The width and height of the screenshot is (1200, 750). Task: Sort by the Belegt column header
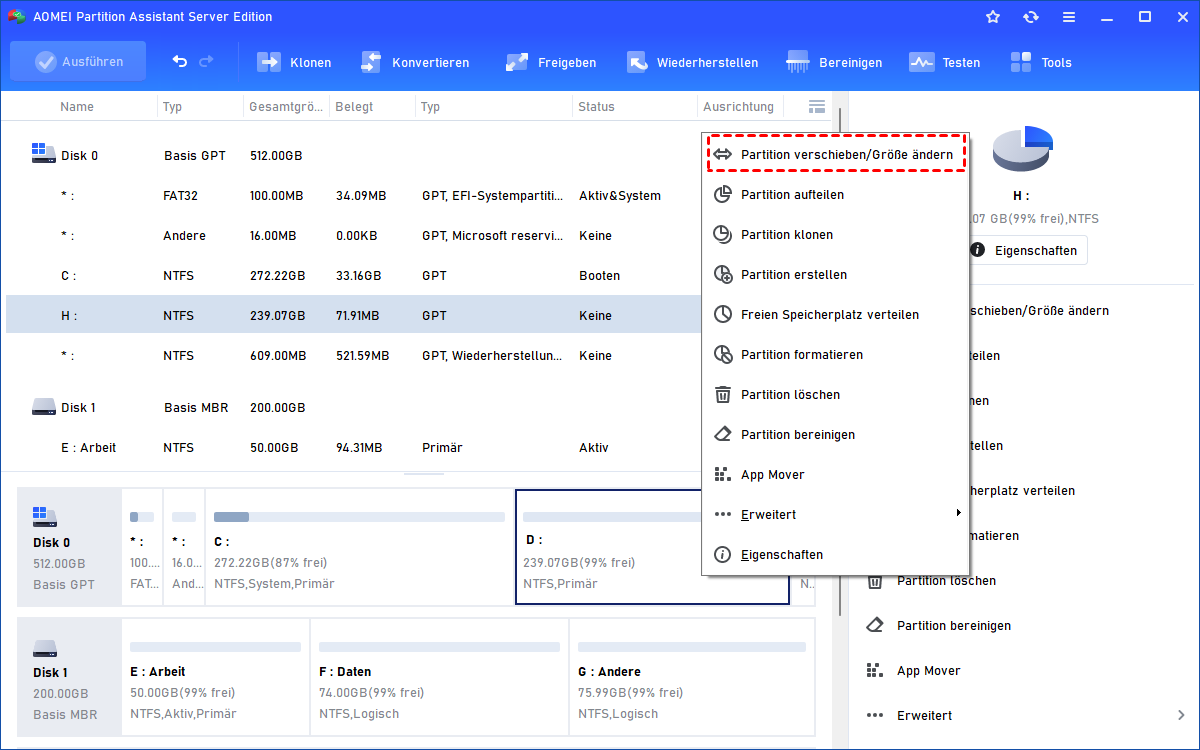[x=355, y=106]
